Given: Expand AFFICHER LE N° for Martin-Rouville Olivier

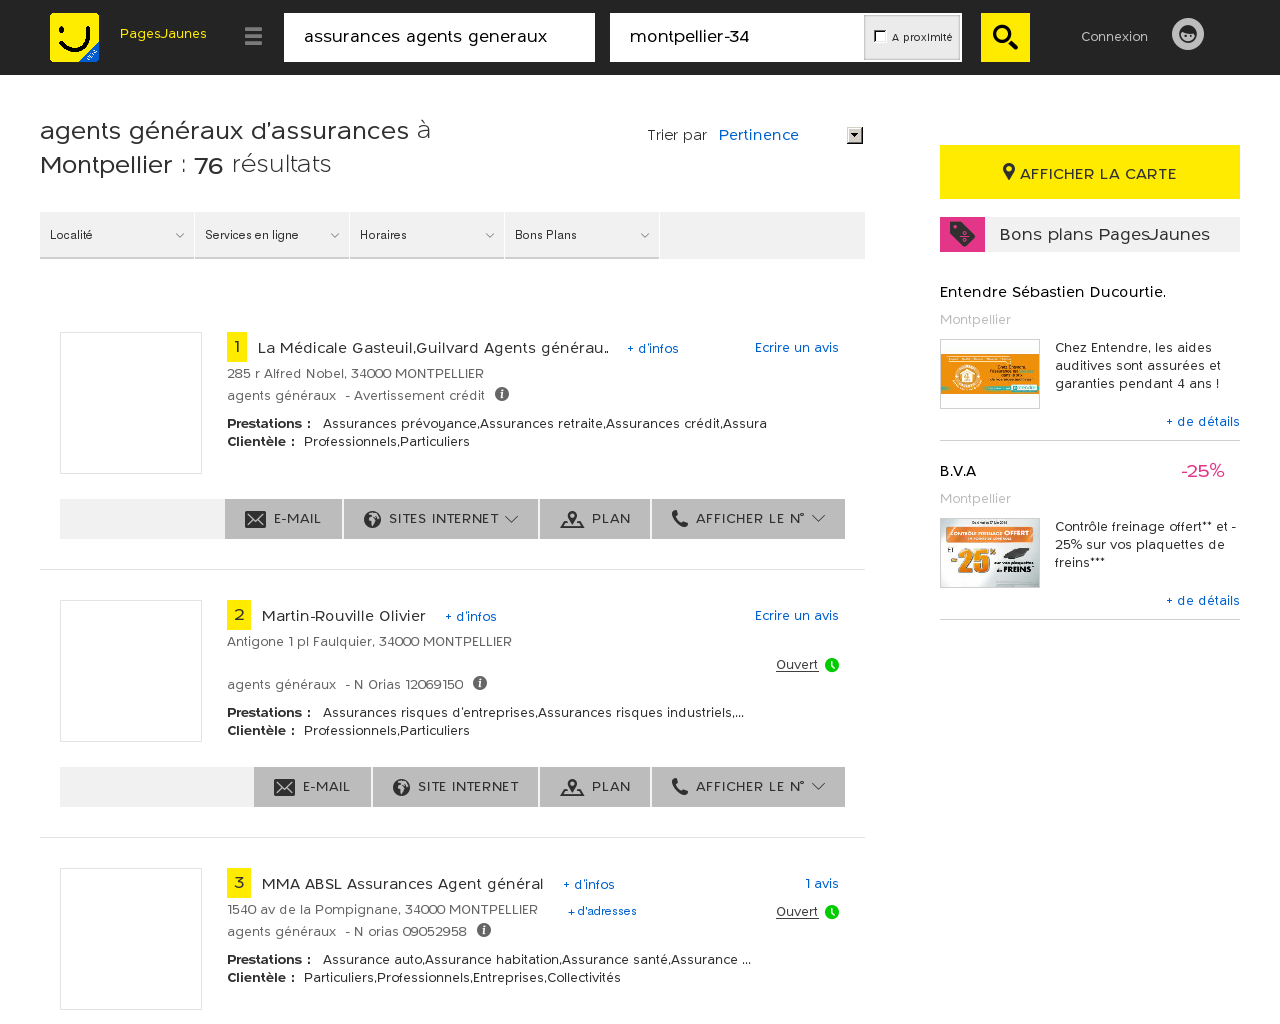Looking at the screenshot, I should (x=748, y=787).
